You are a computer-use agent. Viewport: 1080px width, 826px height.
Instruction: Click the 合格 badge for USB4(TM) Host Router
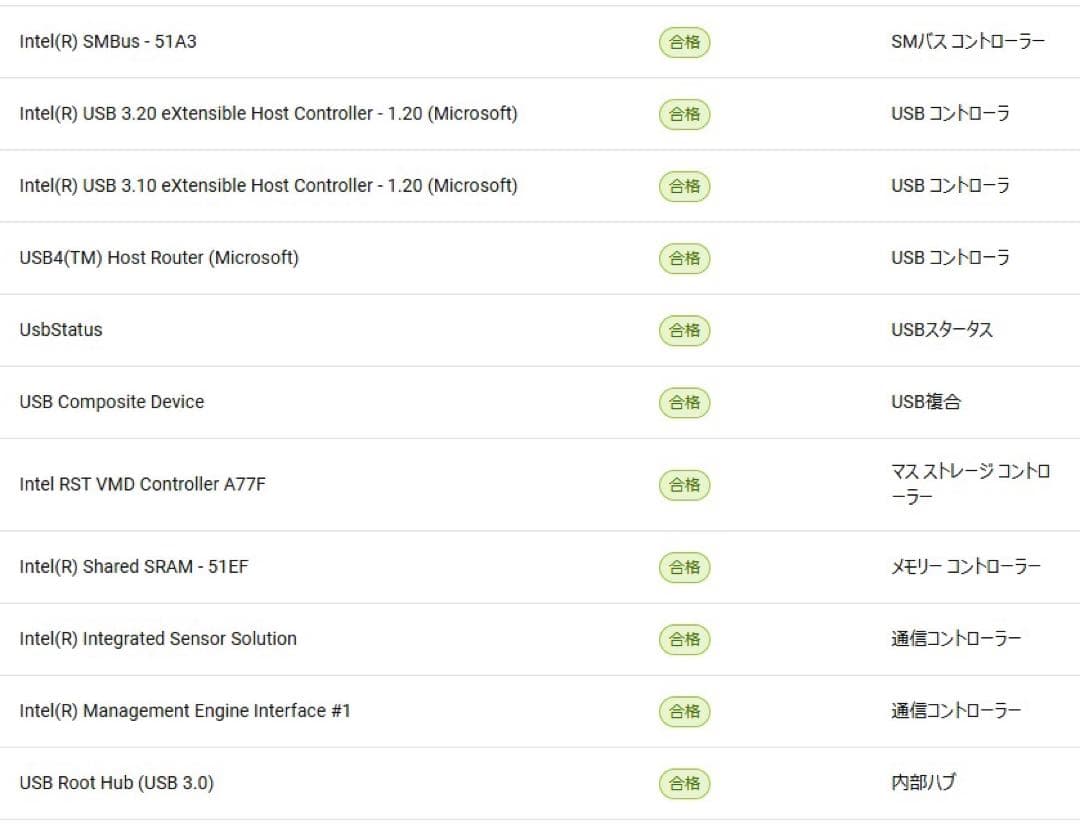[683, 258]
